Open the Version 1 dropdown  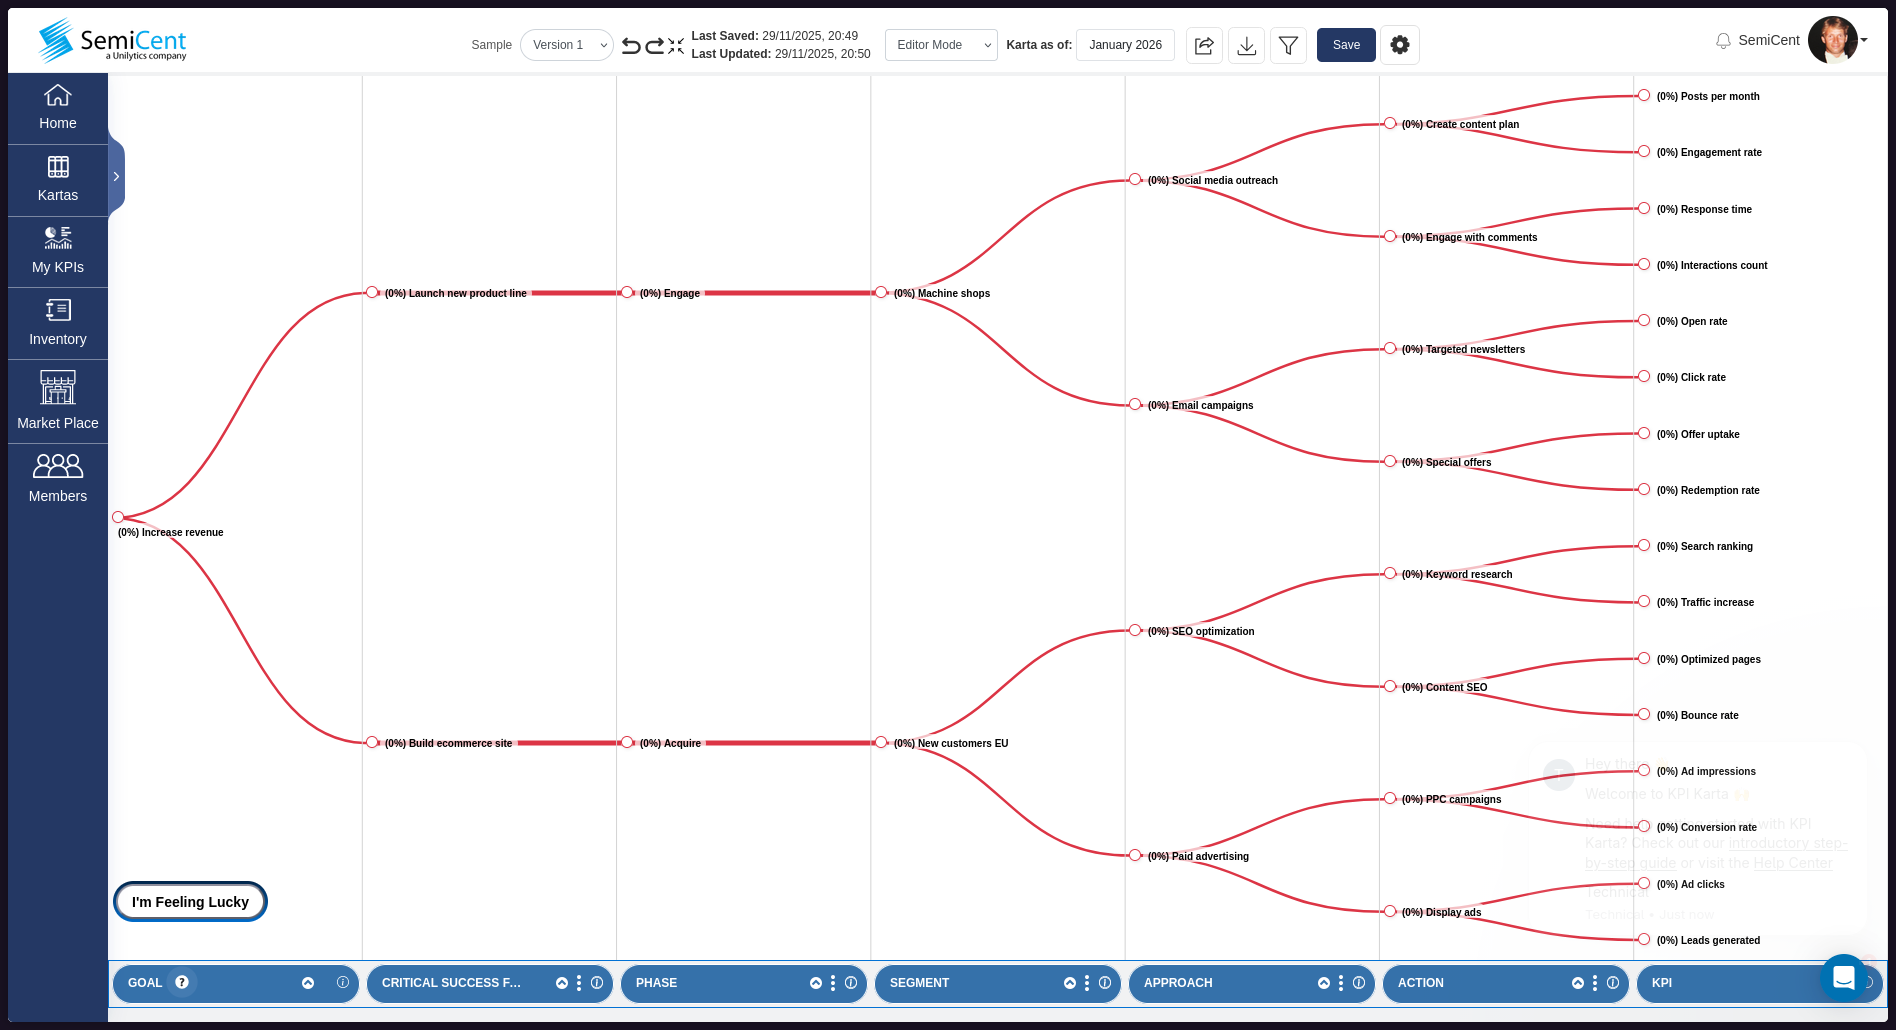click(566, 45)
